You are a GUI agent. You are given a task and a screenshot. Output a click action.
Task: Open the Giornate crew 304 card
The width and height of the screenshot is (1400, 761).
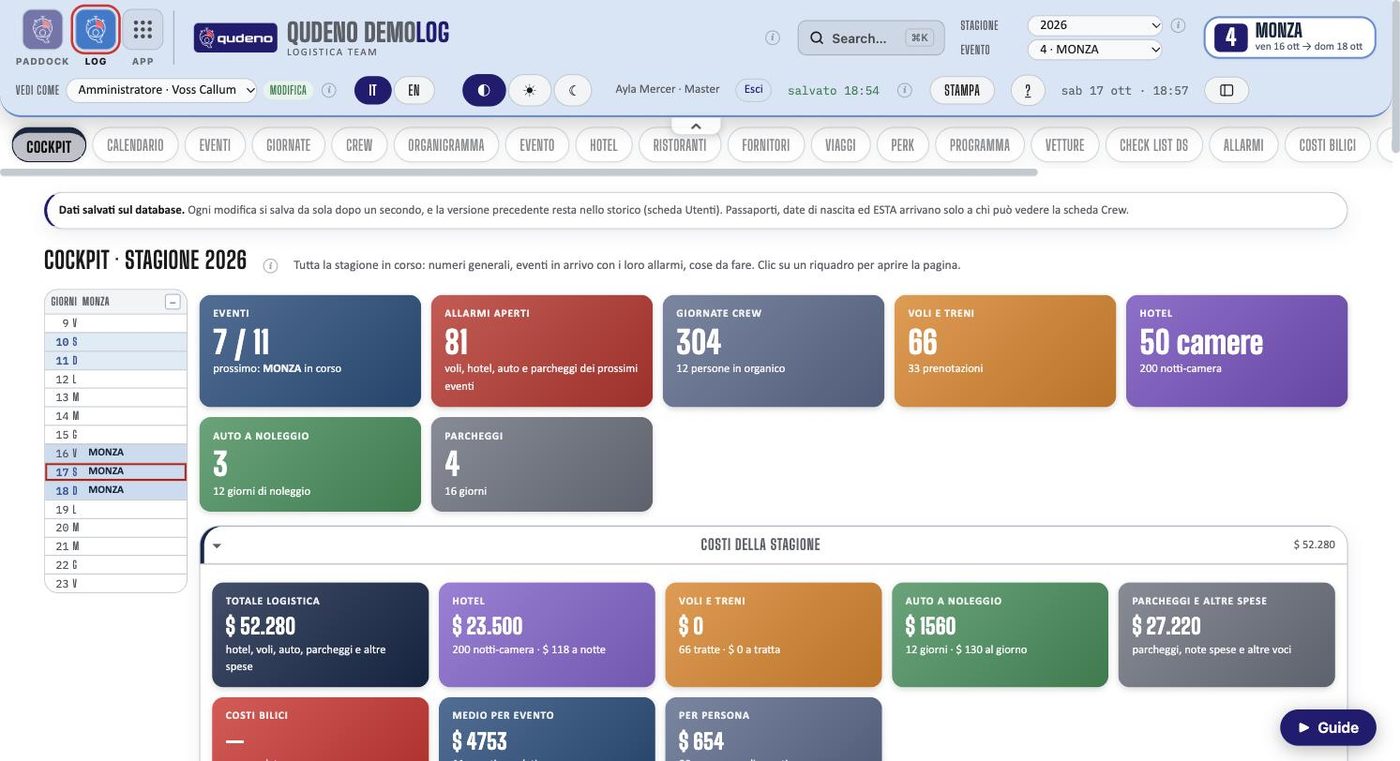click(x=774, y=351)
